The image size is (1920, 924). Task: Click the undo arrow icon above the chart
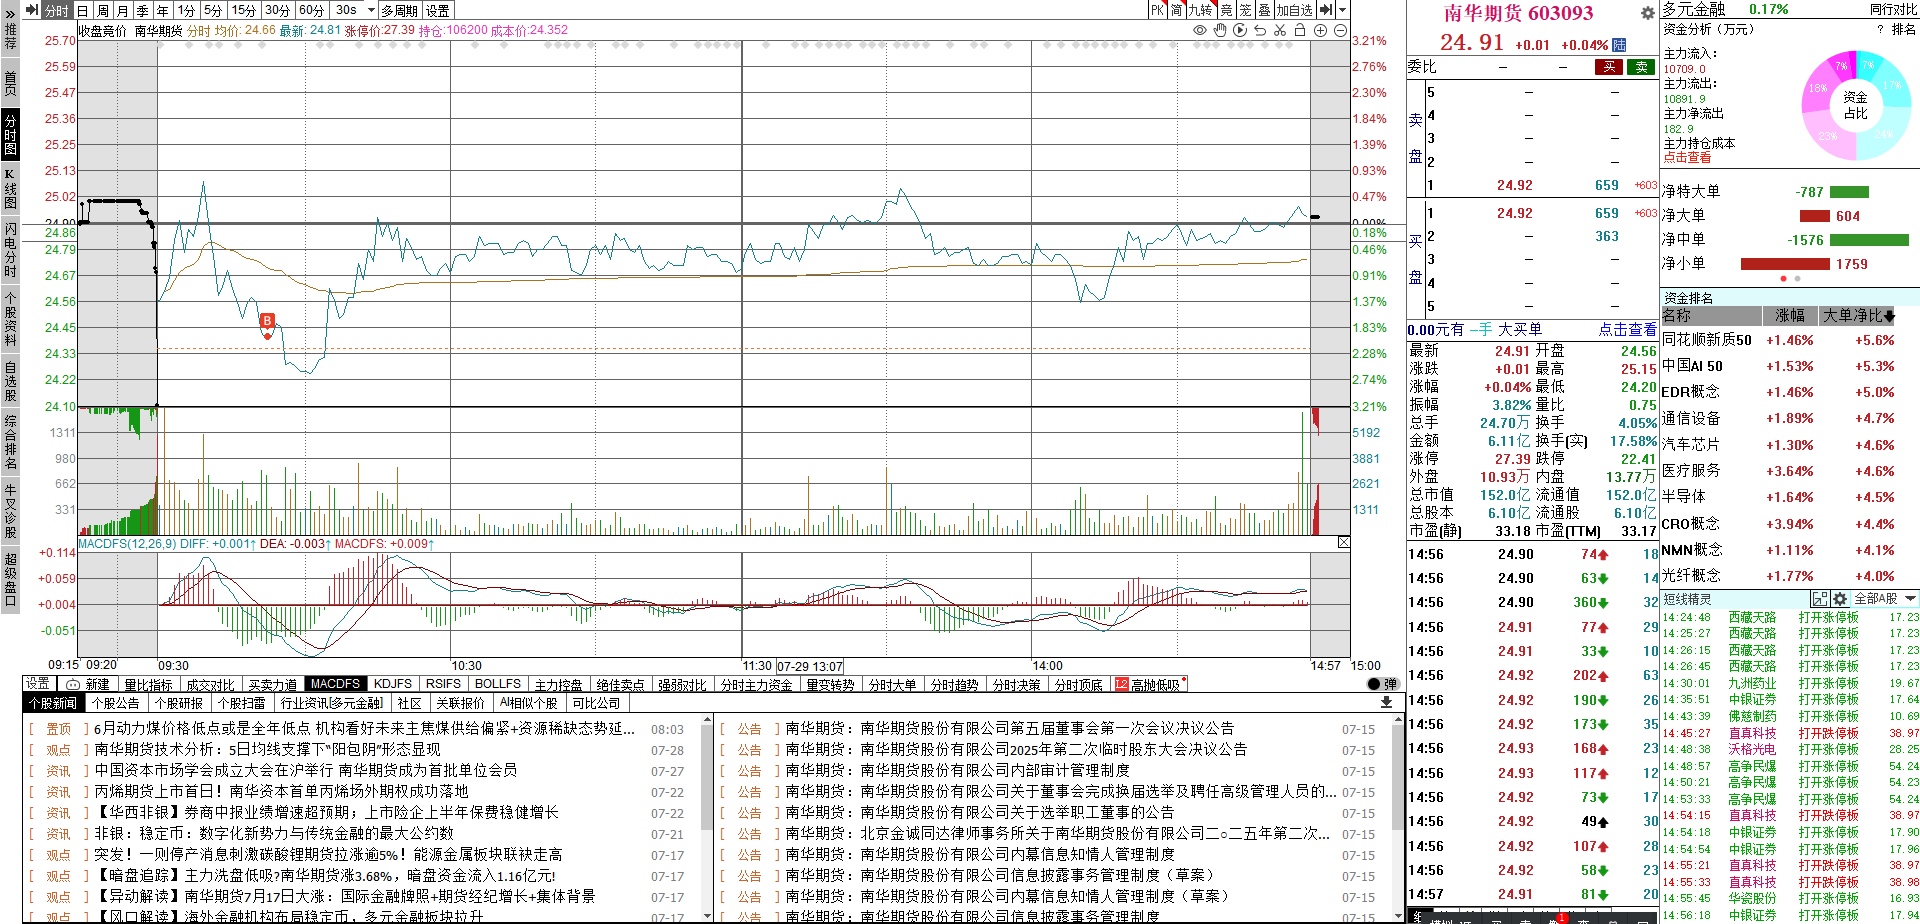1260,31
